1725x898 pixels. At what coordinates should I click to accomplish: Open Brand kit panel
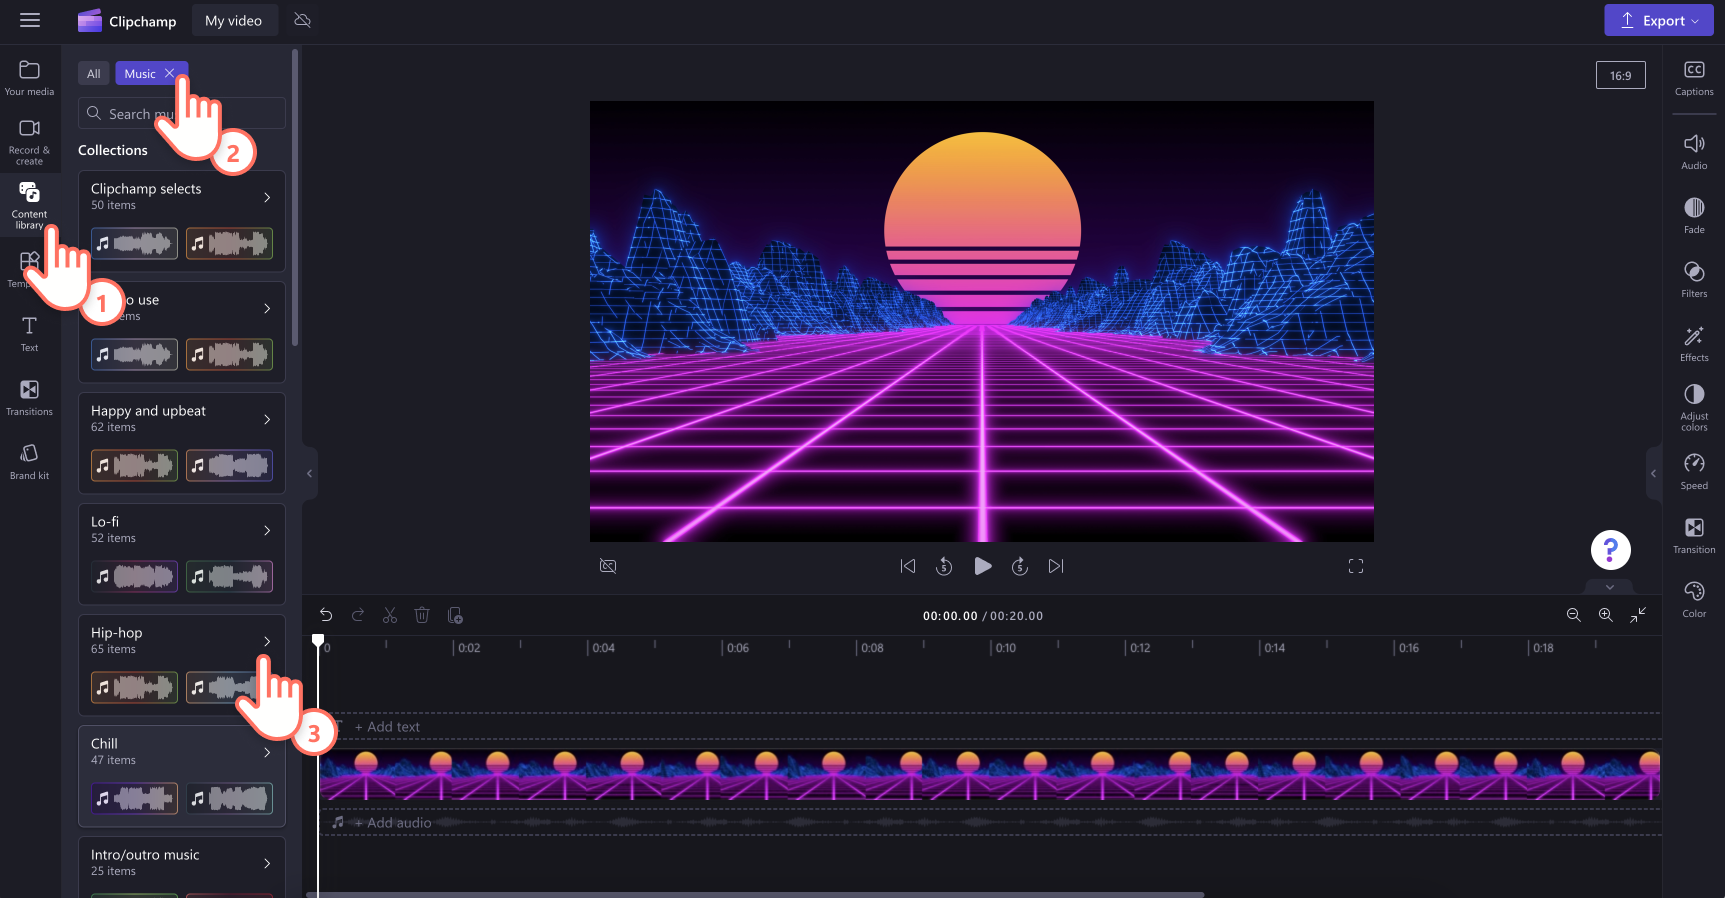coord(29,462)
